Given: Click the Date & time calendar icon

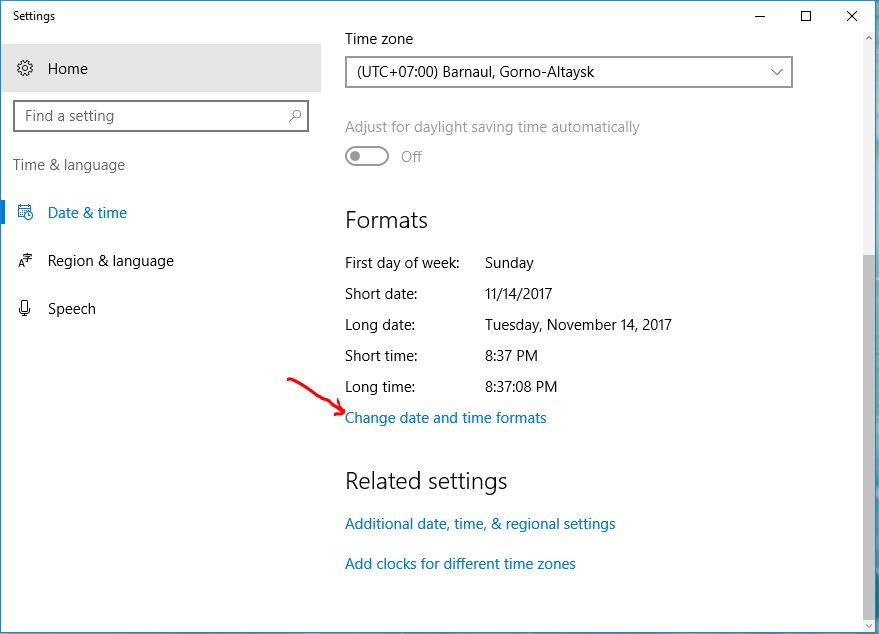Looking at the screenshot, I should (x=26, y=213).
